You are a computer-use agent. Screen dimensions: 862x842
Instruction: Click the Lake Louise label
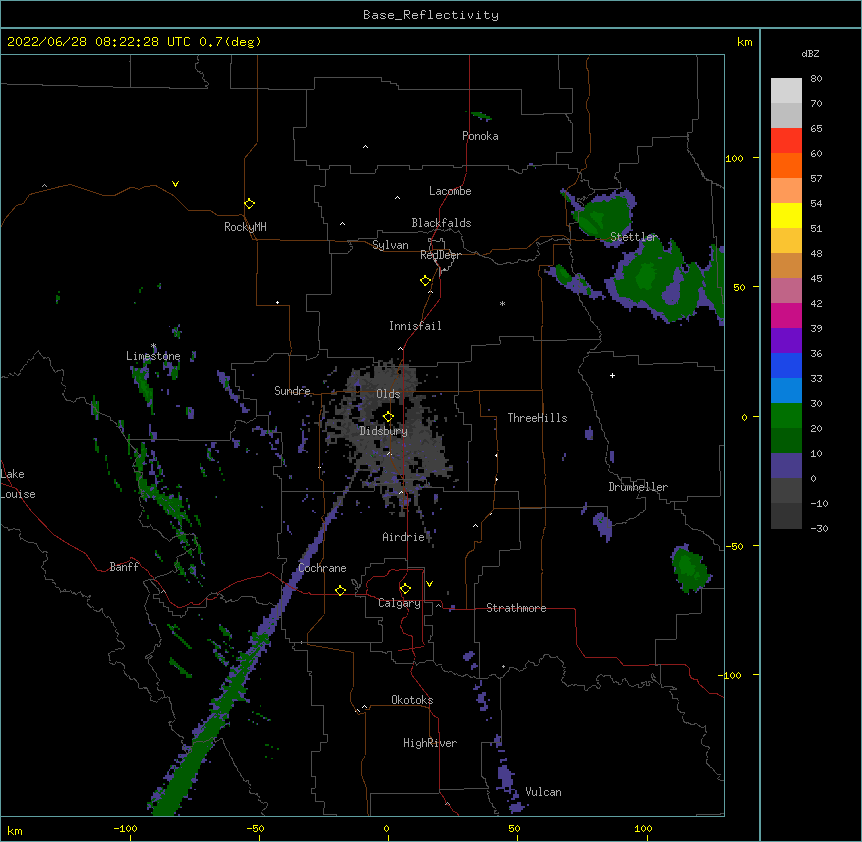point(18,484)
